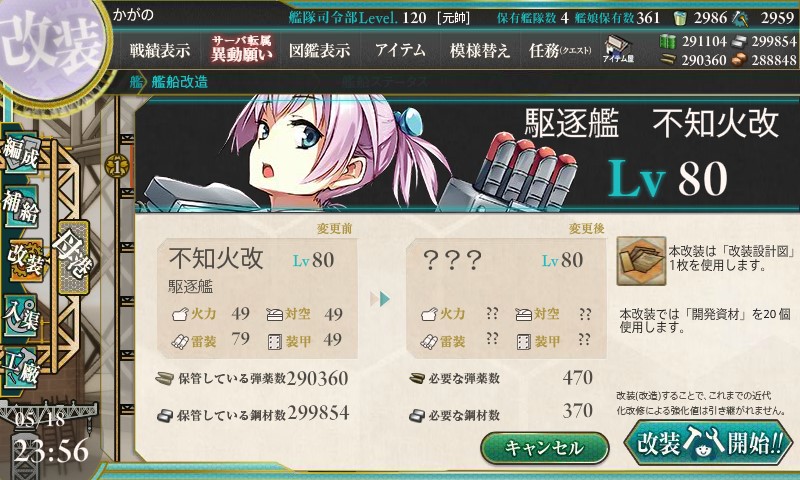Open the 工廠 factory sidebar icon
Image resolution: width=800 pixels, height=480 pixels.
pos(21,366)
